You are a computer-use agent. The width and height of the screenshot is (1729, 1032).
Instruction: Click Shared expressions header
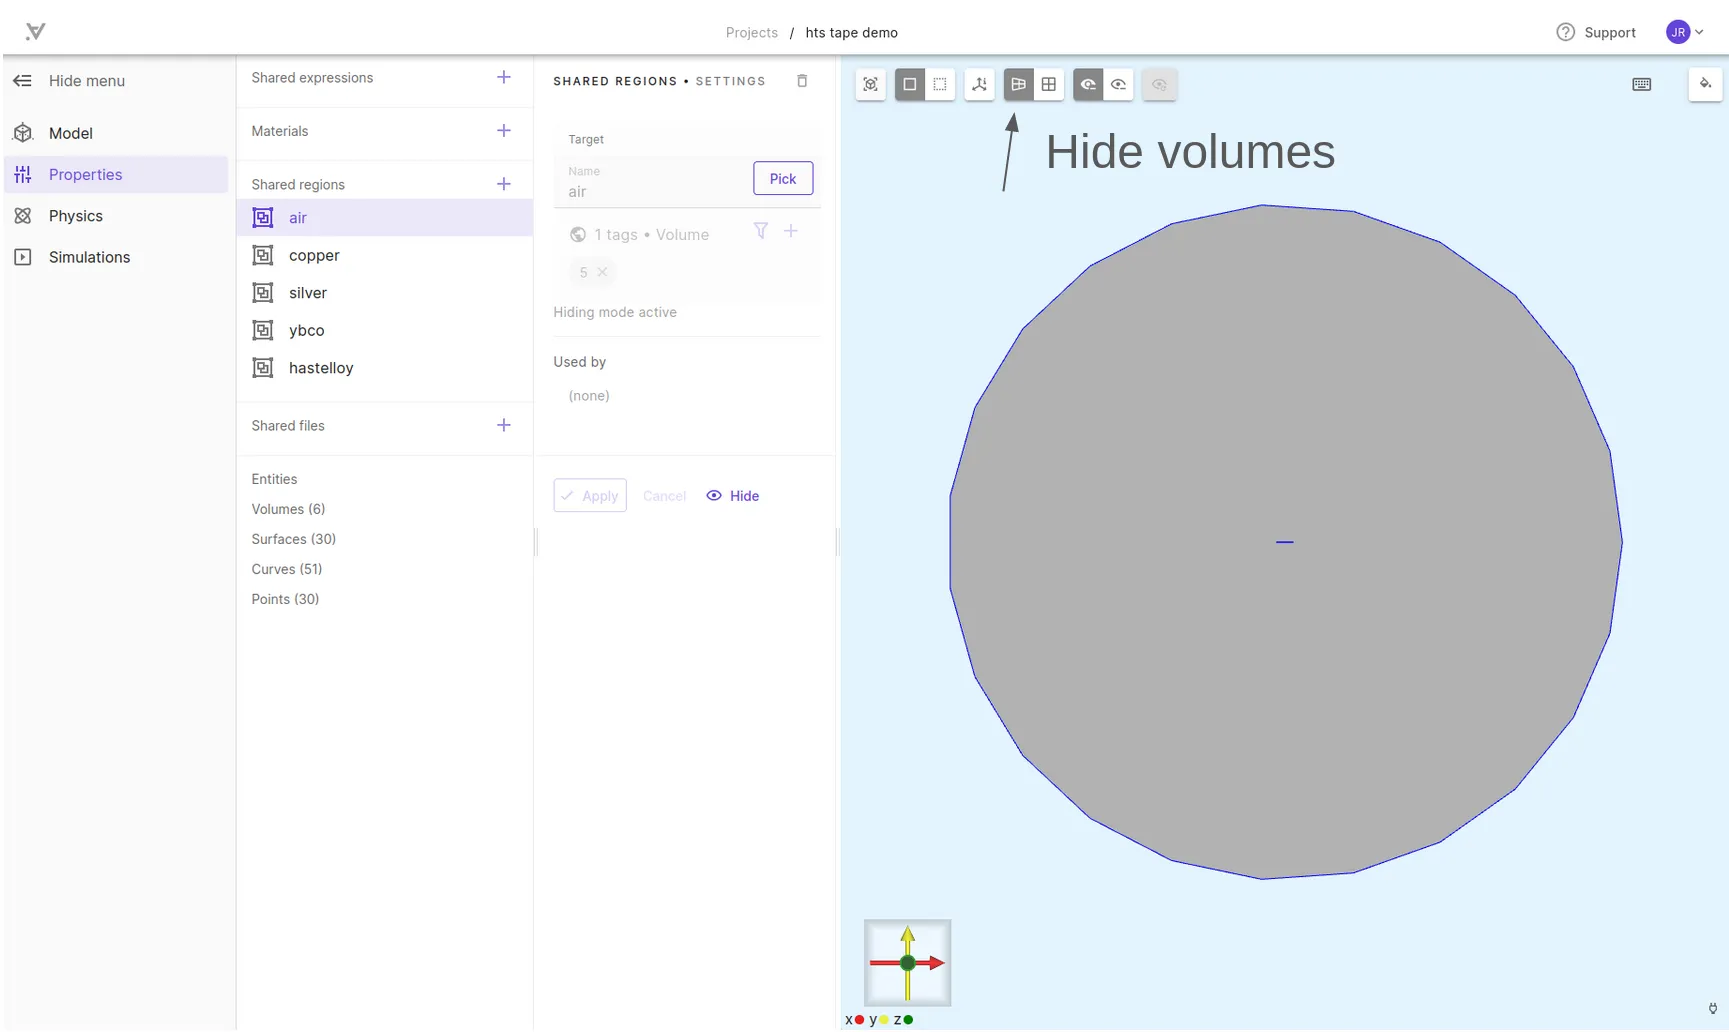312,78
